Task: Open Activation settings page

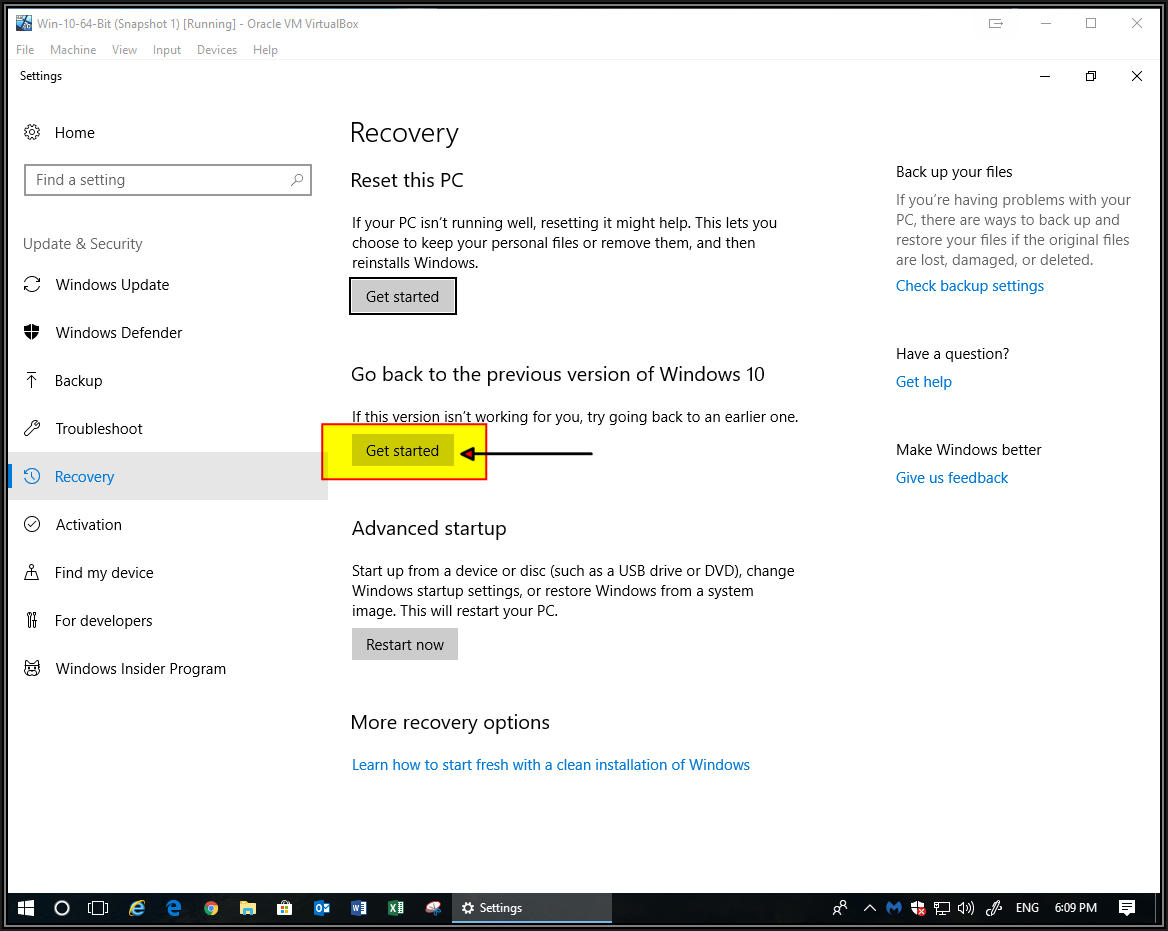Action: [168, 524]
